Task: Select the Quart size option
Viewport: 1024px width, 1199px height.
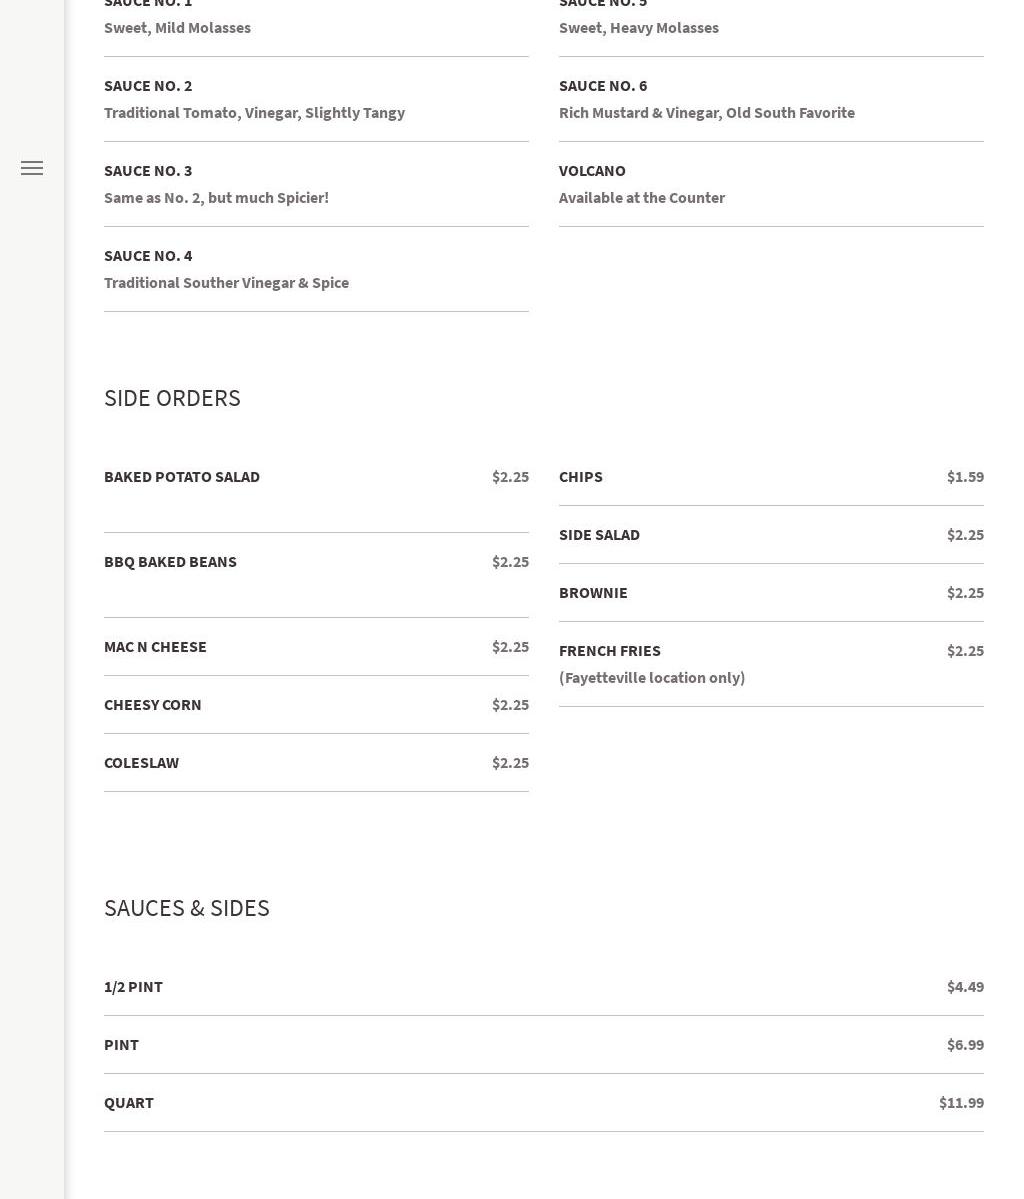Action: [129, 1103]
